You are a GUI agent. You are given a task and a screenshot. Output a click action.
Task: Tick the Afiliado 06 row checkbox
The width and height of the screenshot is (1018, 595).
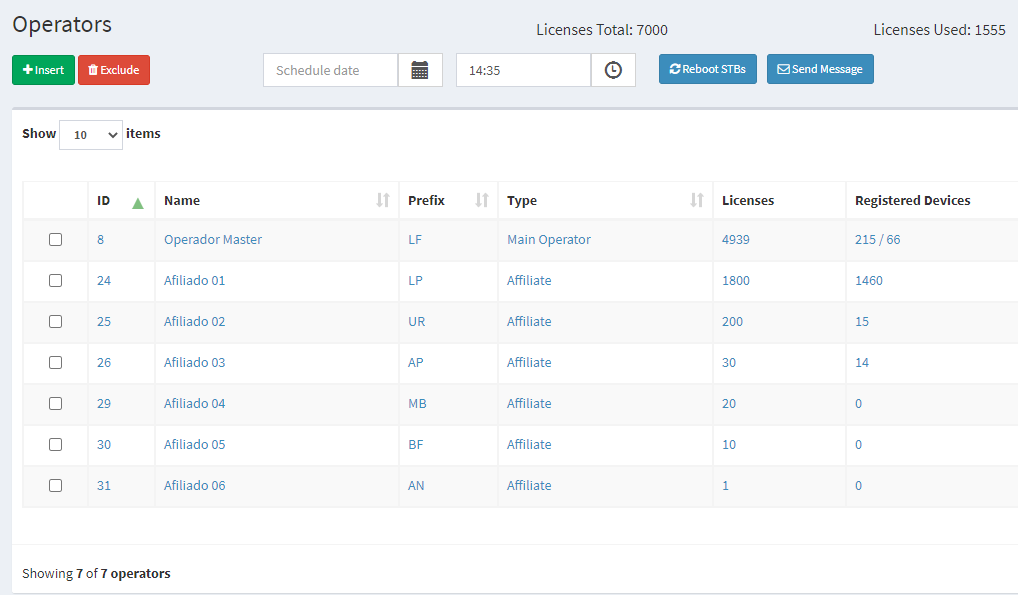click(55, 486)
